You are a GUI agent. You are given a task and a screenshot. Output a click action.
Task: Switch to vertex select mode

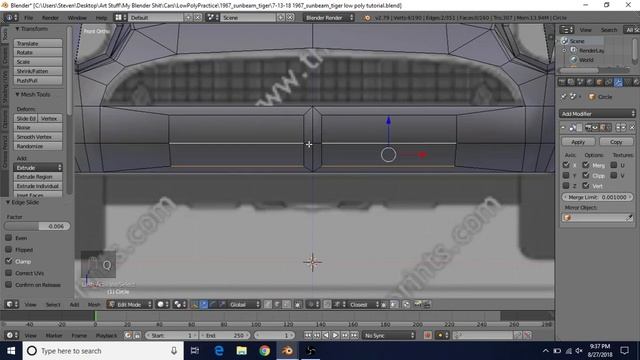click(268, 304)
